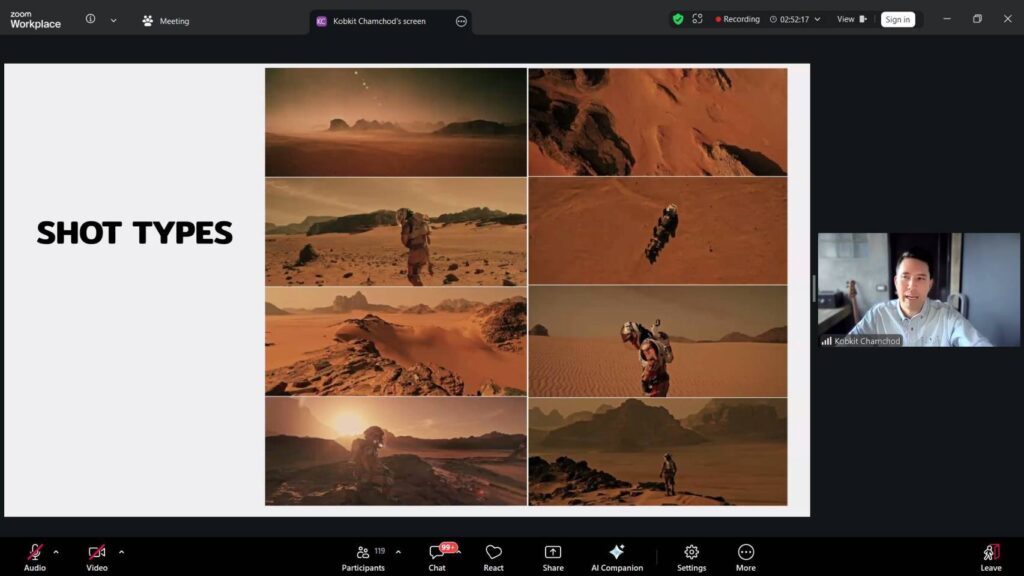Expand the dropdown beside meeting info
The height and width of the screenshot is (576, 1024).
point(114,20)
